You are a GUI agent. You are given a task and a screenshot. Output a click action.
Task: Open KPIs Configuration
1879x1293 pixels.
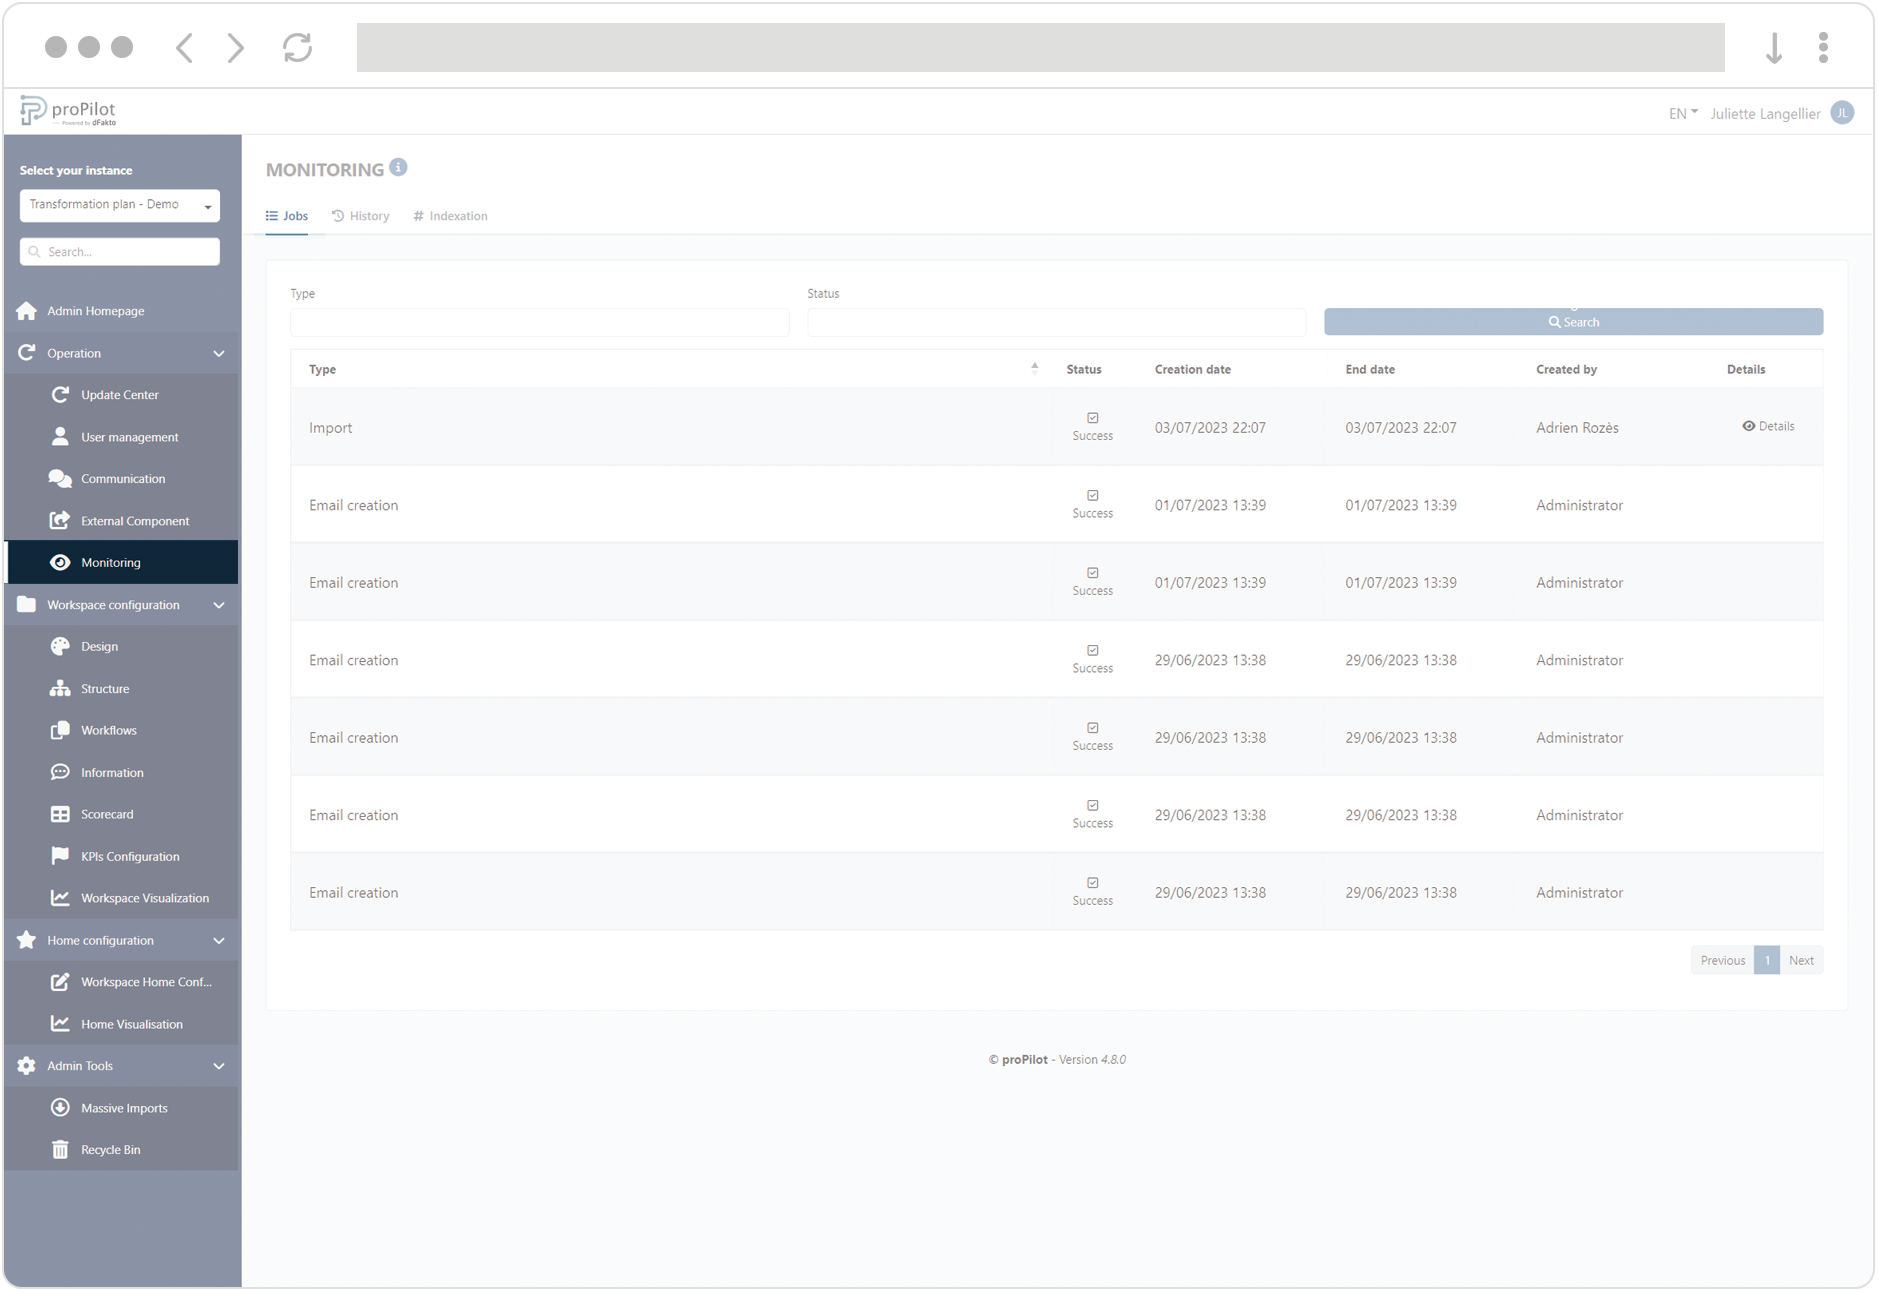[61, 855]
